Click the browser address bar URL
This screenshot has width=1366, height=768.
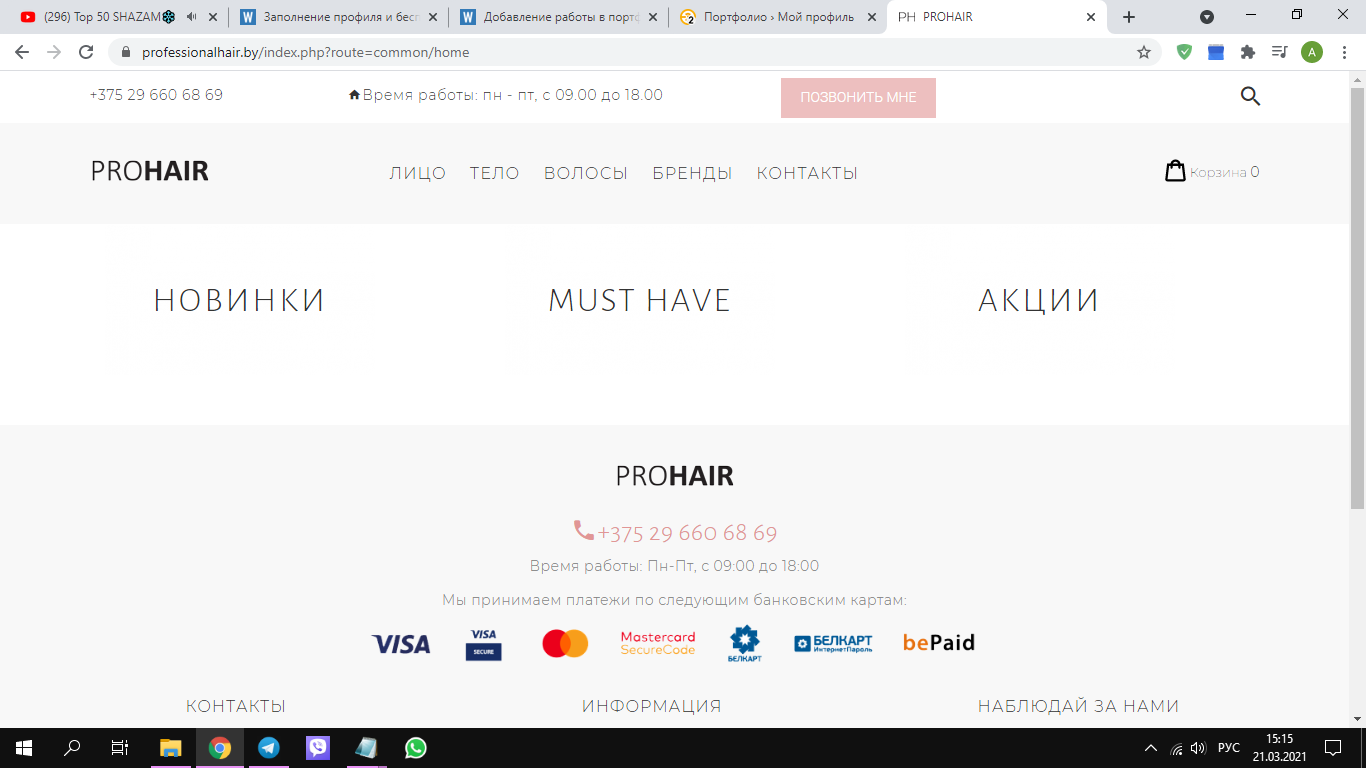click(306, 52)
